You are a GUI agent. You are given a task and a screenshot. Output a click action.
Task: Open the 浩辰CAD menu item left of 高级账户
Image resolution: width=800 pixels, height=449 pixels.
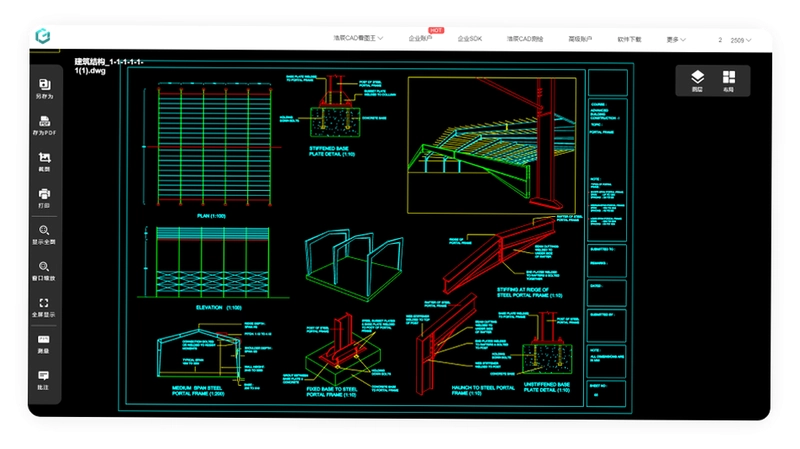coord(525,39)
